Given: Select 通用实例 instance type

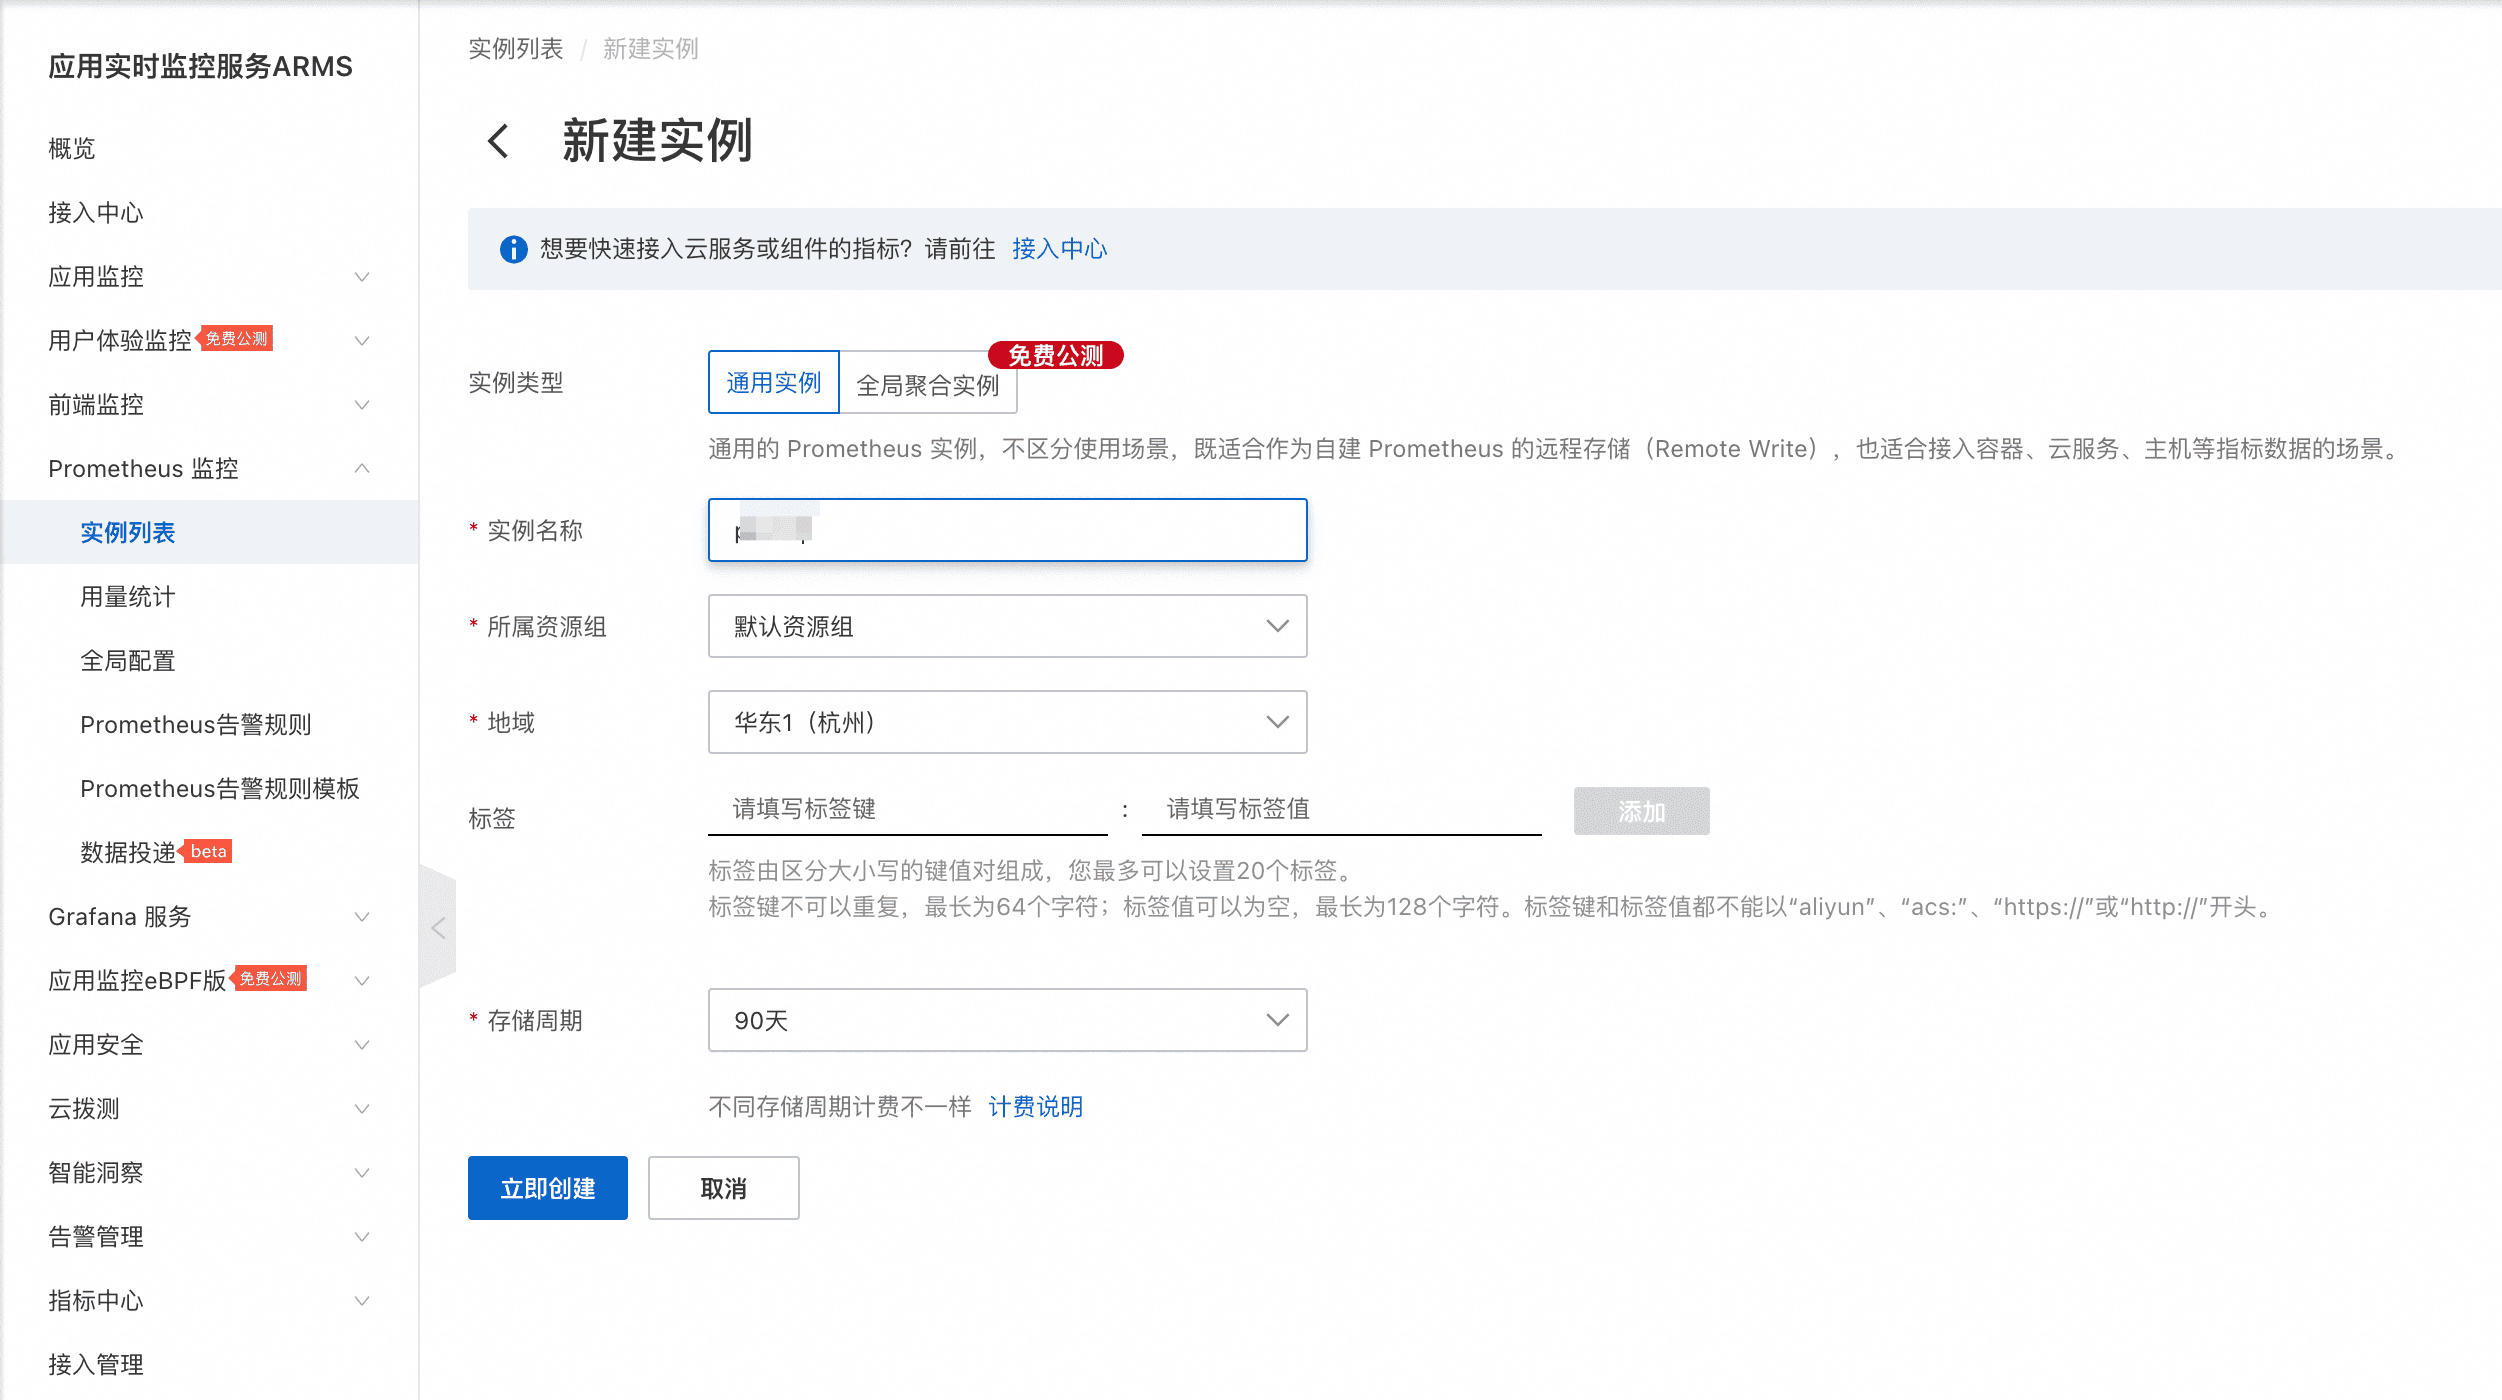Looking at the screenshot, I should coord(773,382).
